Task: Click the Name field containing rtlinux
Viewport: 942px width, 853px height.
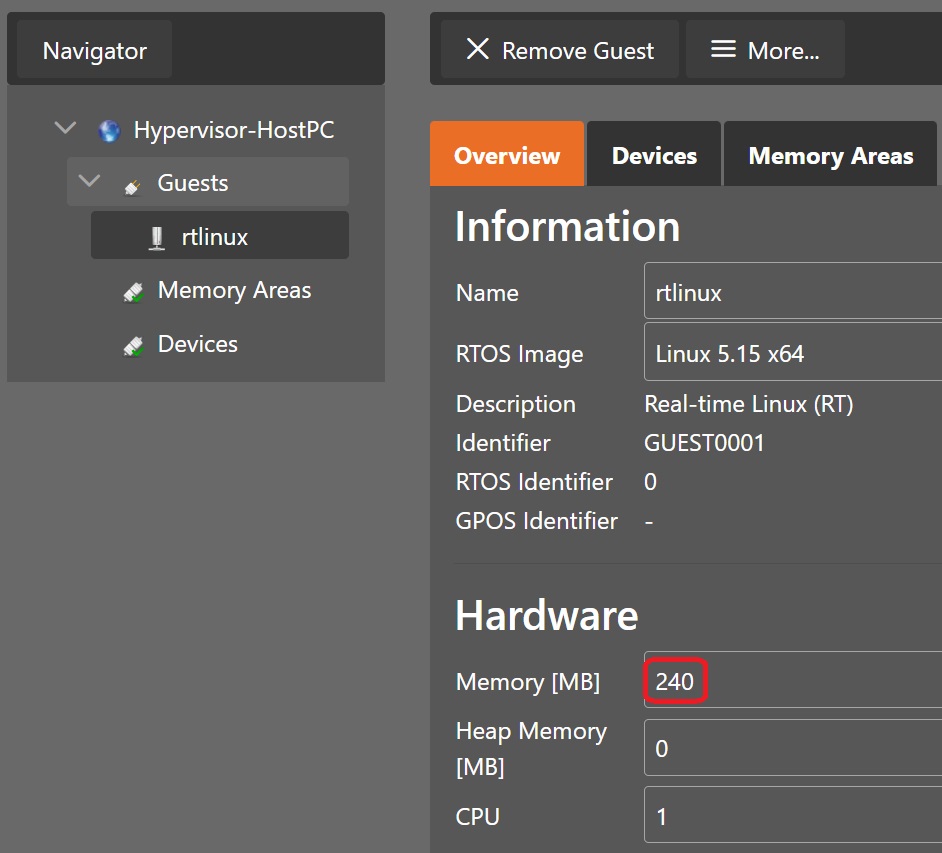Action: coord(790,291)
